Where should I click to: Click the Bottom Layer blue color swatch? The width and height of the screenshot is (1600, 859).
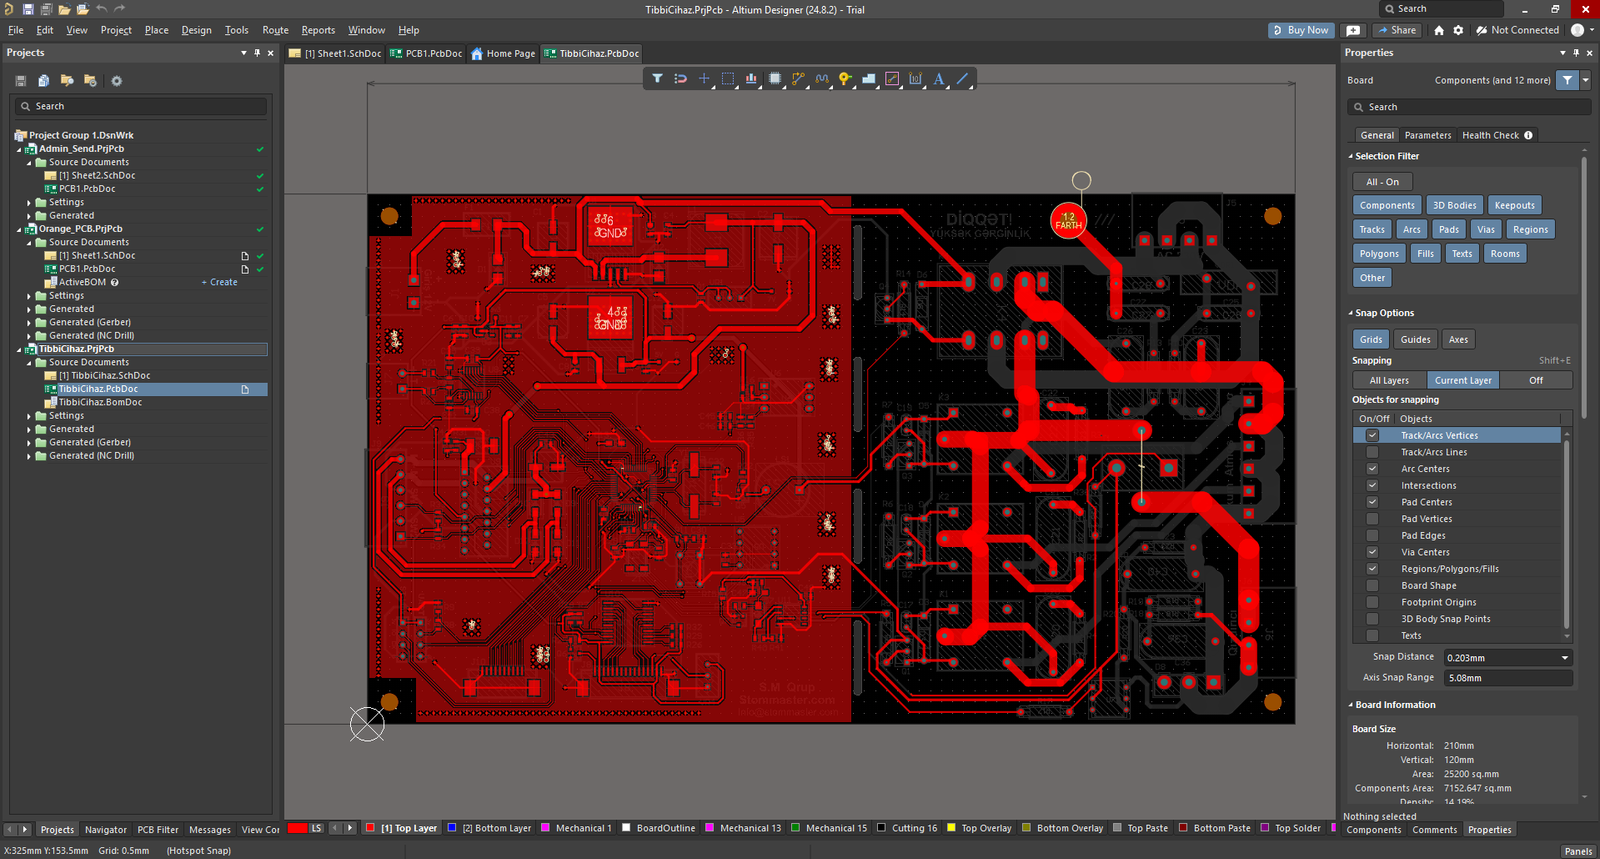[452, 828]
